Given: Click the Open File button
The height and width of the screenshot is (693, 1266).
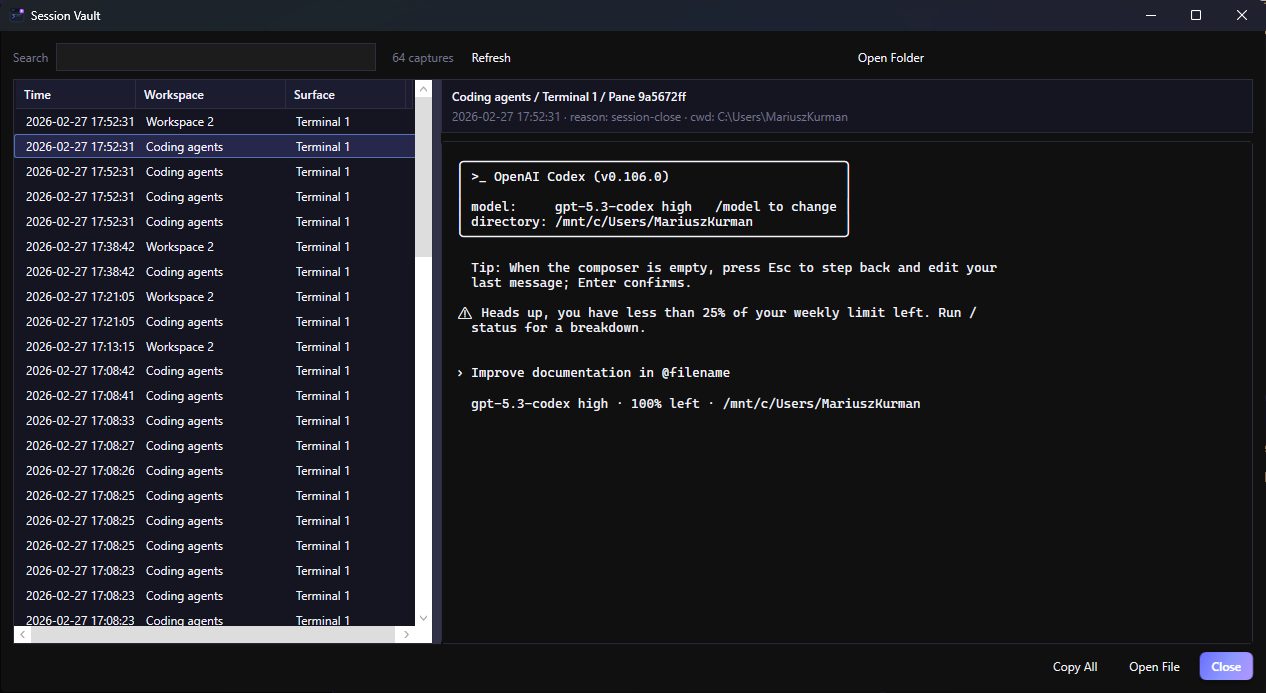Looking at the screenshot, I should (1154, 667).
